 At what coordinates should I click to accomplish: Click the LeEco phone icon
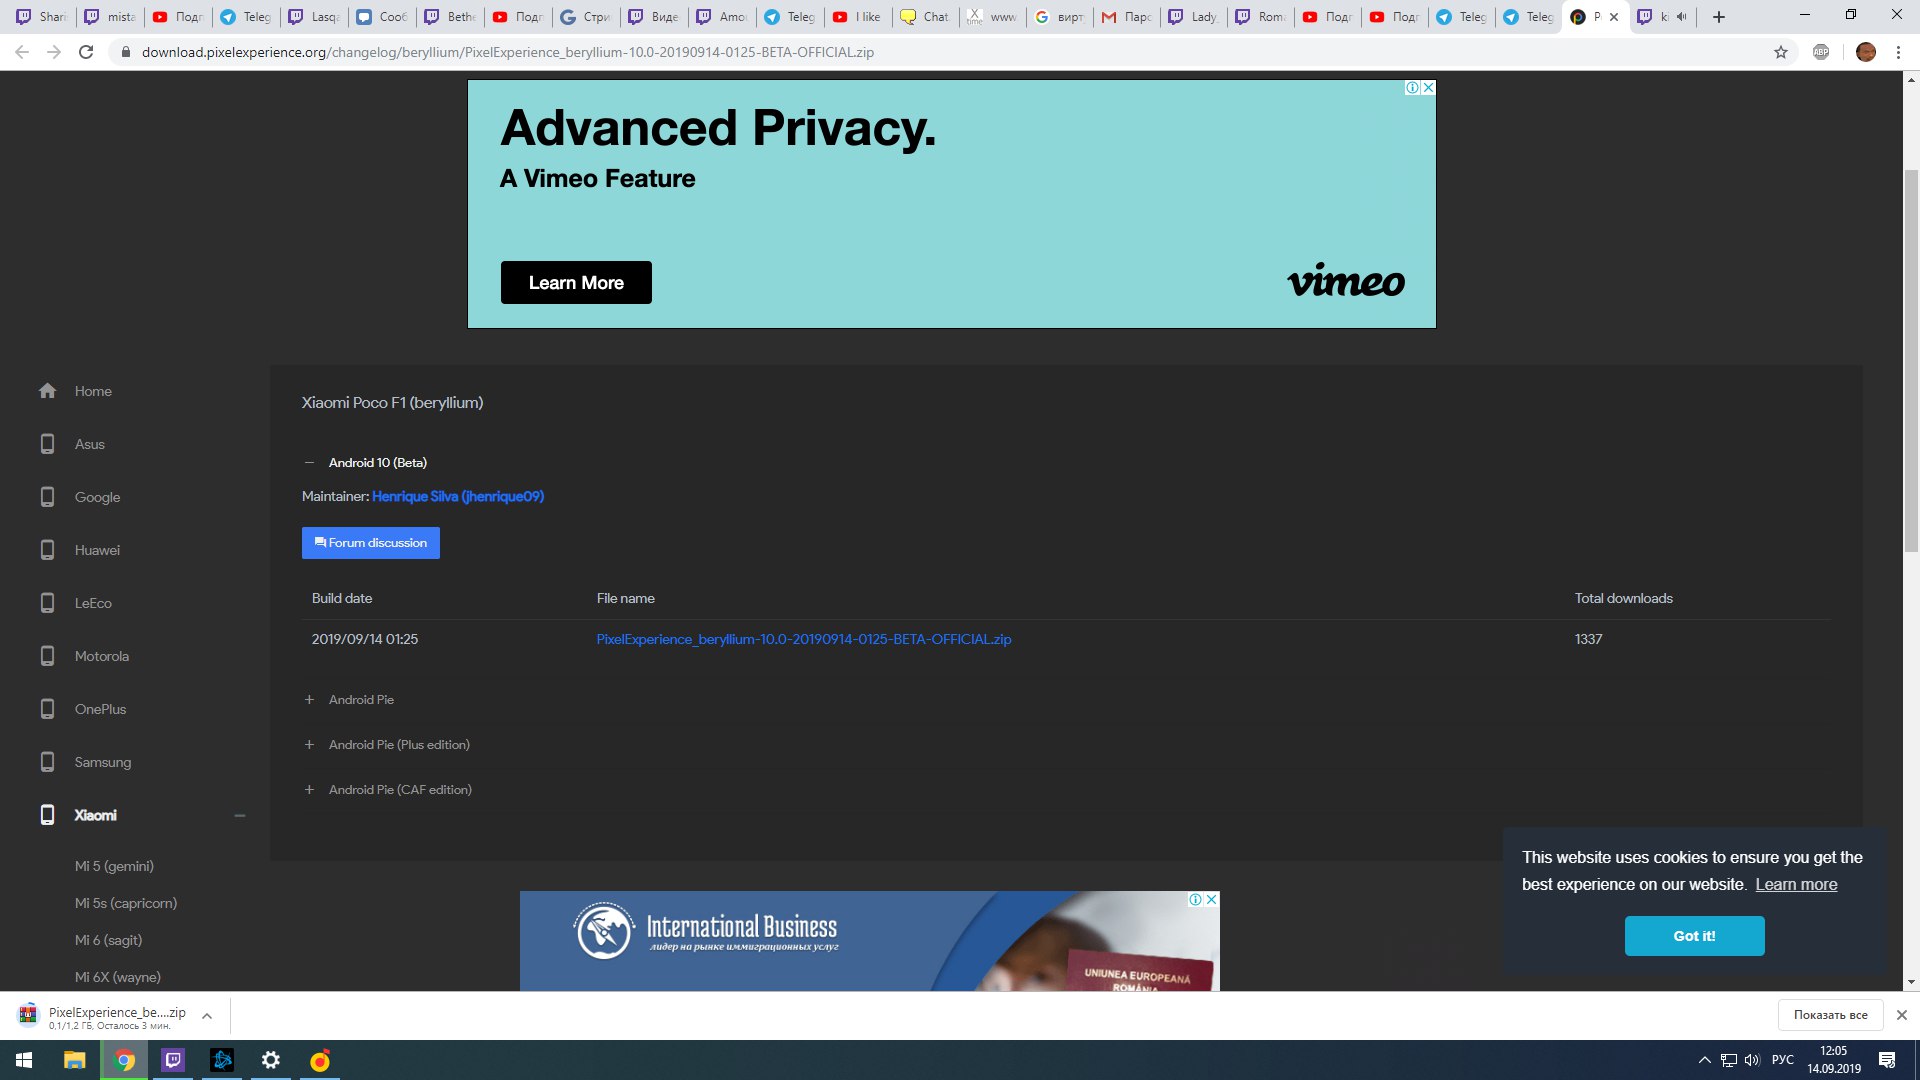pos(47,603)
